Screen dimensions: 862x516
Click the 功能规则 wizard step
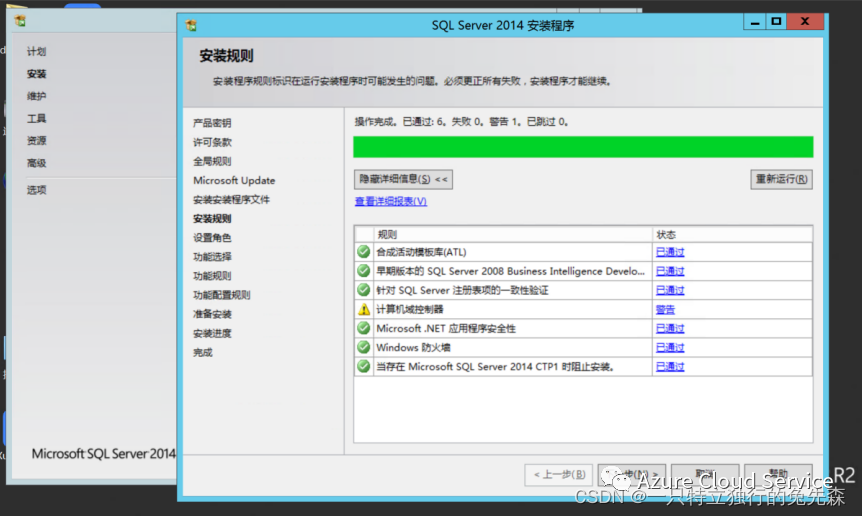click(x=212, y=276)
